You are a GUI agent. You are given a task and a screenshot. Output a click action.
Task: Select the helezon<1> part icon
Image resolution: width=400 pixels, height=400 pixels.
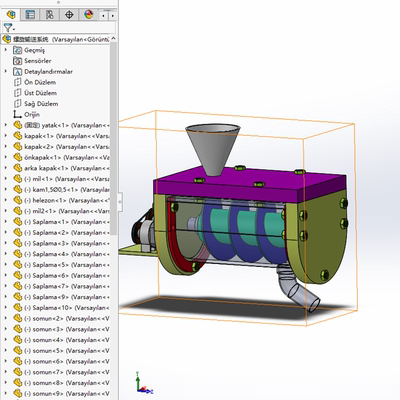(x=18, y=200)
